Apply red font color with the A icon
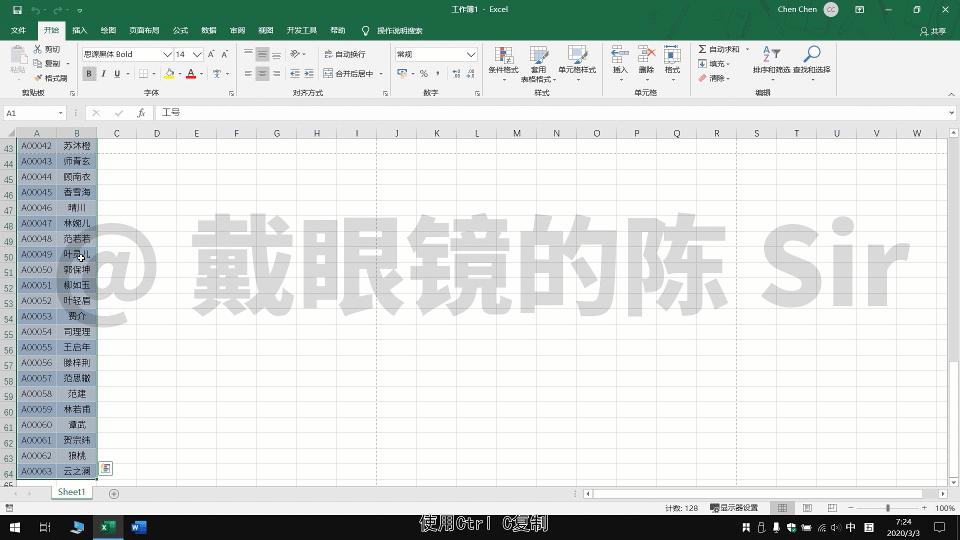The width and height of the screenshot is (960, 540). (x=191, y=73)
